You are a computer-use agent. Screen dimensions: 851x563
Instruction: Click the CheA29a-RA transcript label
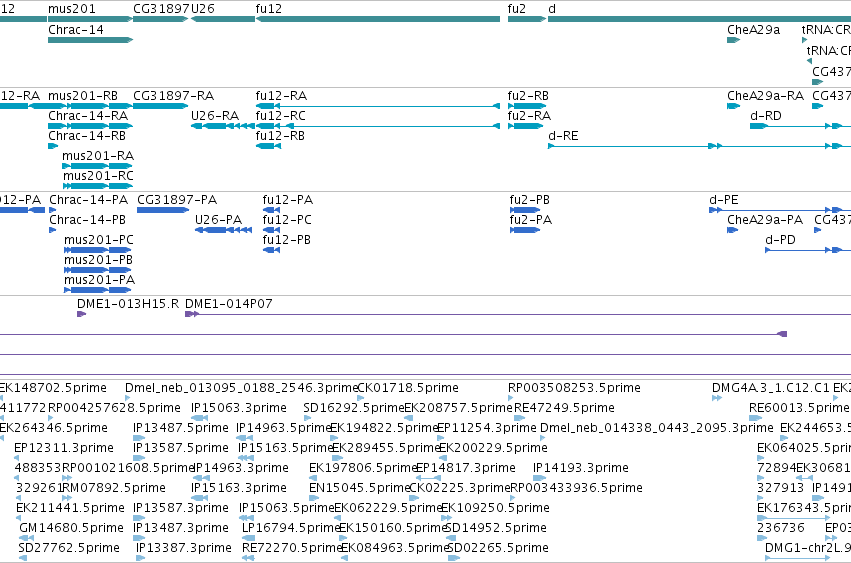coord(765,96)
